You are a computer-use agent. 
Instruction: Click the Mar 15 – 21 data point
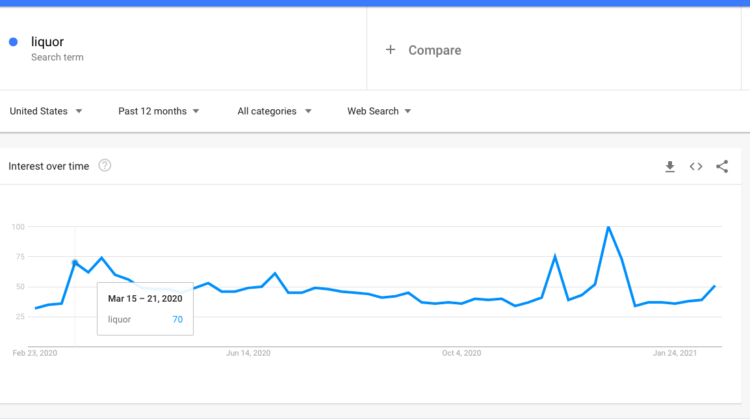point(75,262)
